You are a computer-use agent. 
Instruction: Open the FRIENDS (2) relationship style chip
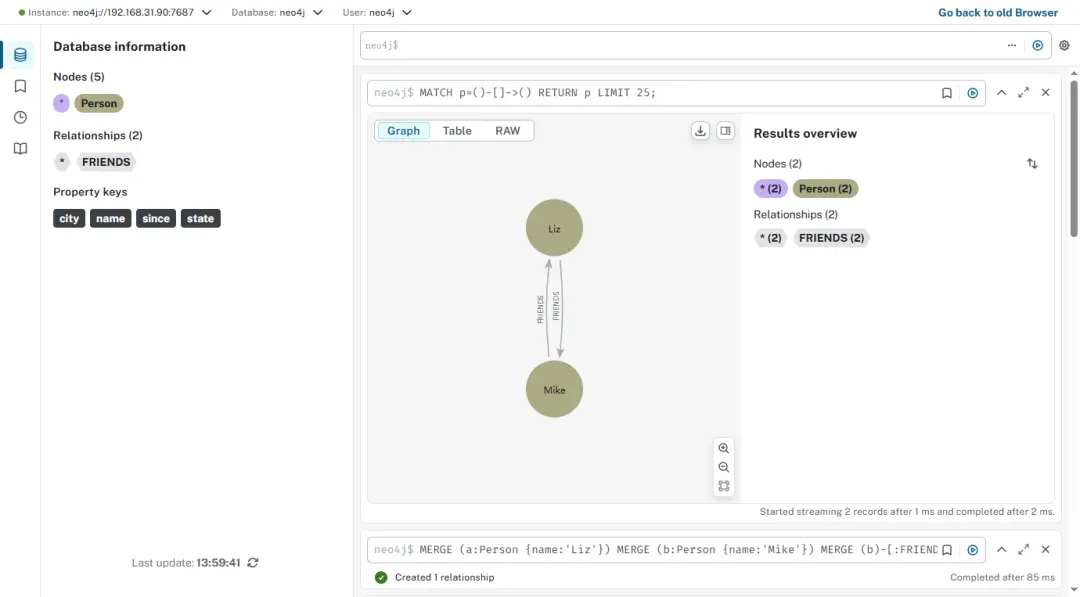(x=831, y=238)
